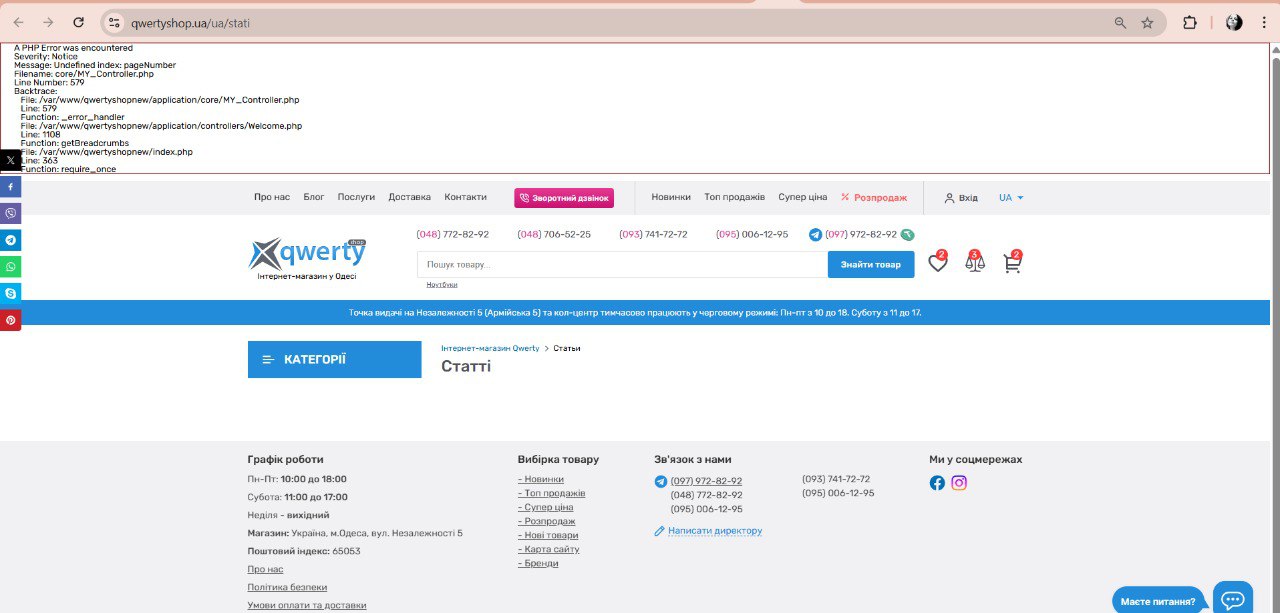Screen dimensions: 1280x613
Task: Click Facebook icon under Ми у соцмережах
Action: pyautogui.click(x=937, y=483)
